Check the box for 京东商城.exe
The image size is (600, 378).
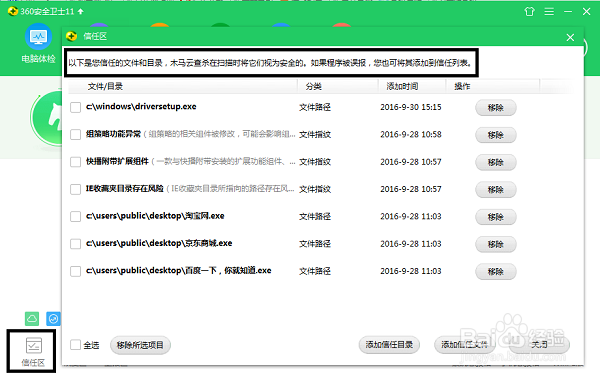[x=75, y=244]
